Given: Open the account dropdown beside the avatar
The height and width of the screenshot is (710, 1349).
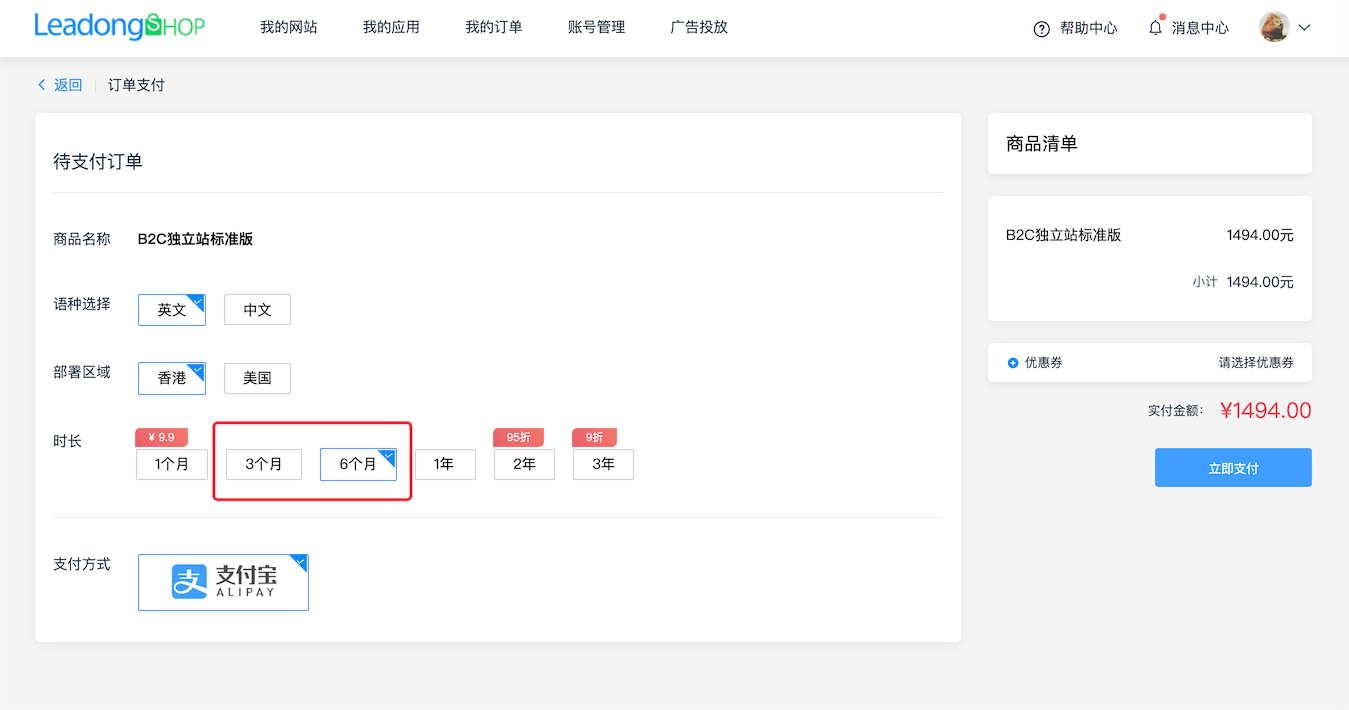Looking at the screenshot, I should pyautogui.click(x=1304, y=28).
